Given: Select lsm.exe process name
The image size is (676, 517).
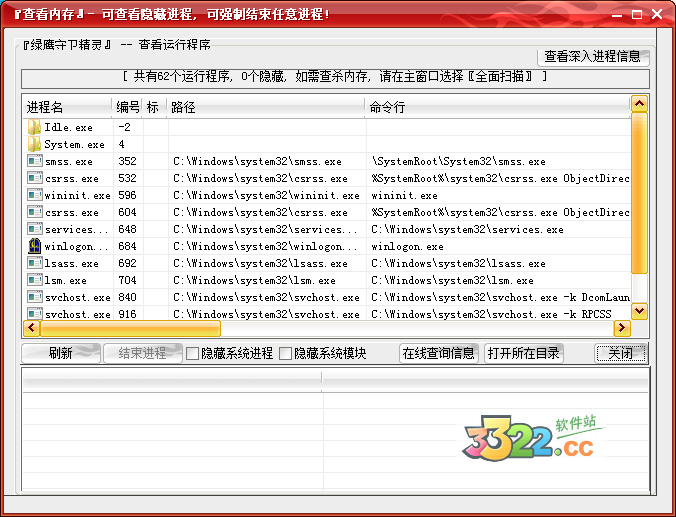Looking at the screenshot, I should click(x=66, y=281).
